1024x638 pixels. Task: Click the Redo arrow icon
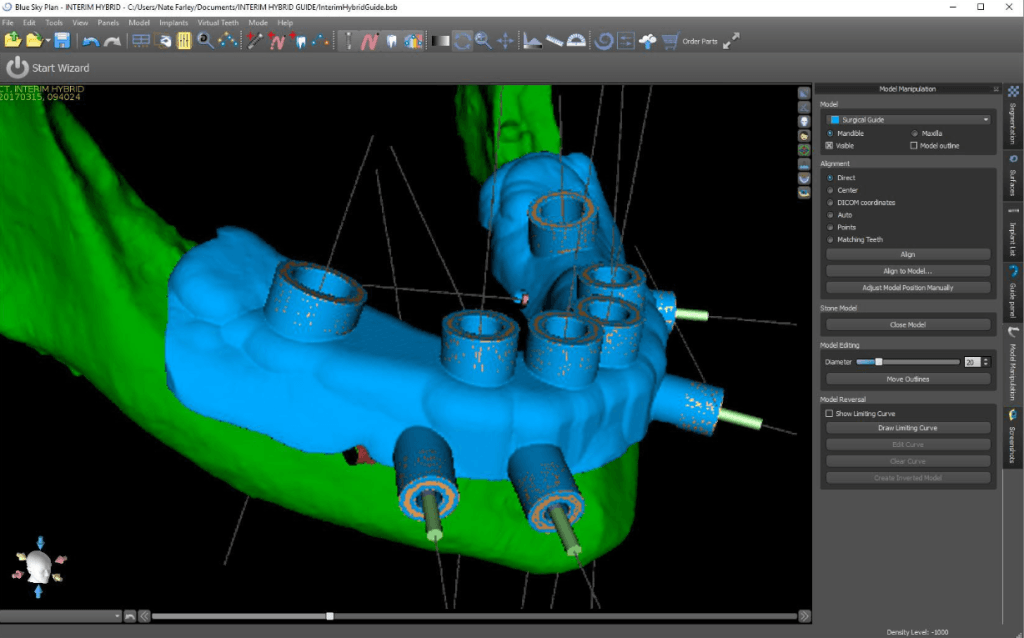click(112, 41)
